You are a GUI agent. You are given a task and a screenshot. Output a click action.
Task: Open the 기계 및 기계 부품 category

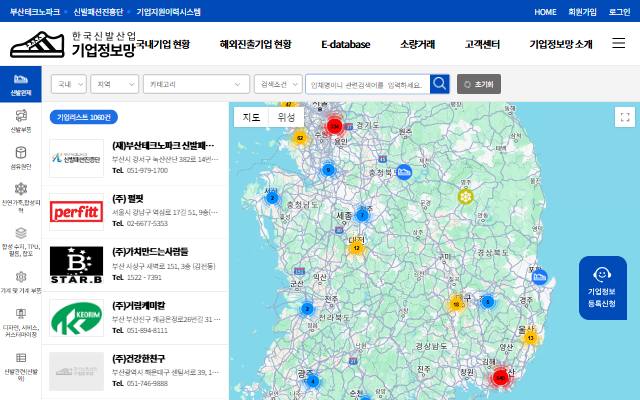click(x=21, y=282)
